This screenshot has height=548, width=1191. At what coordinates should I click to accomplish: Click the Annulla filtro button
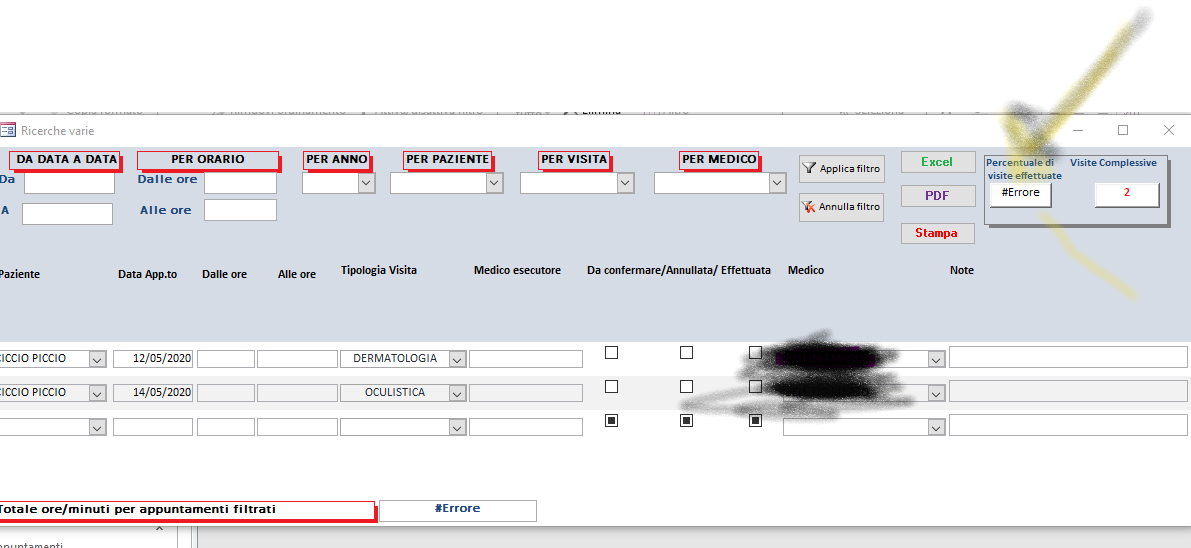[x=842, y=207]
